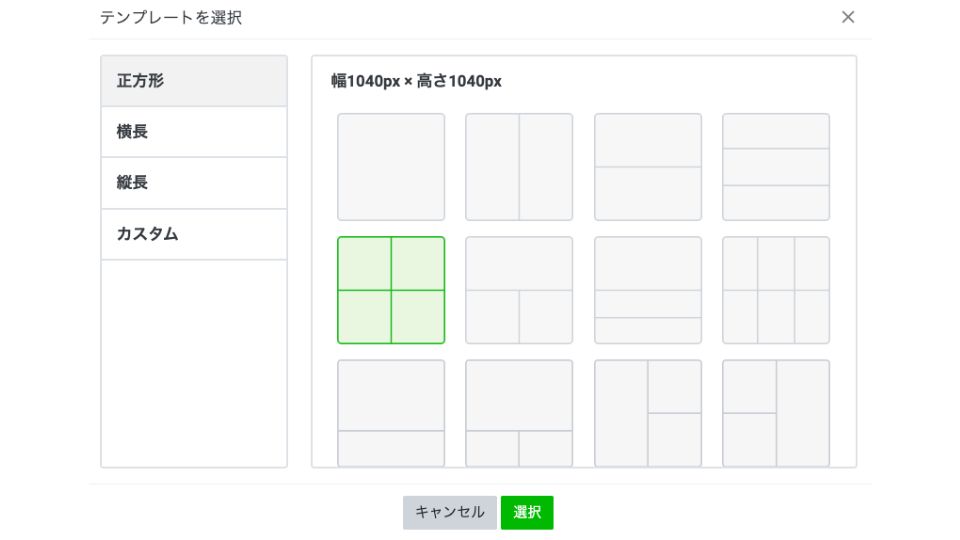Close the template dialog with X

(x=848, y=17)
